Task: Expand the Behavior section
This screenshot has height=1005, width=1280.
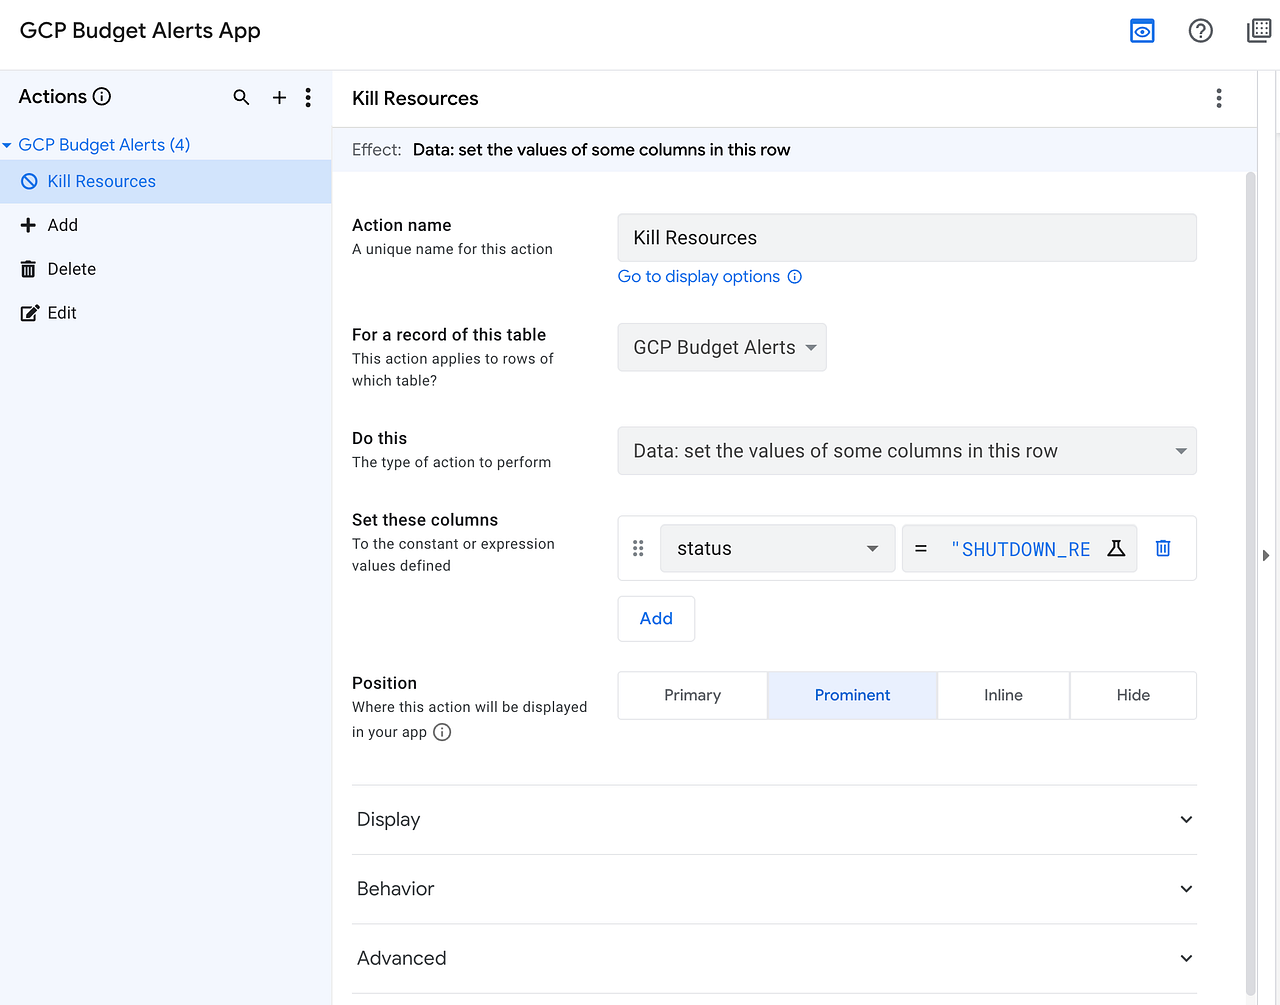Action: [774, 889]
